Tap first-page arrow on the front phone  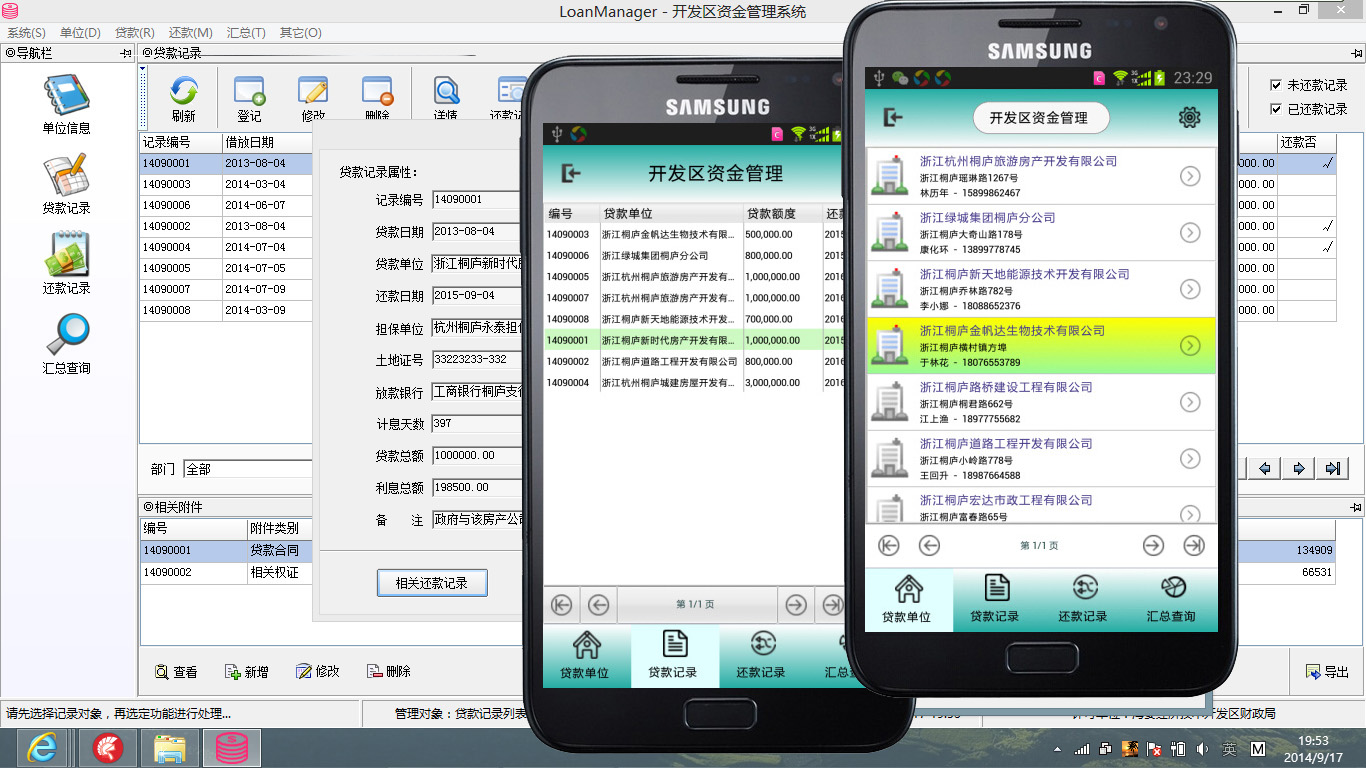click(889, 545)
